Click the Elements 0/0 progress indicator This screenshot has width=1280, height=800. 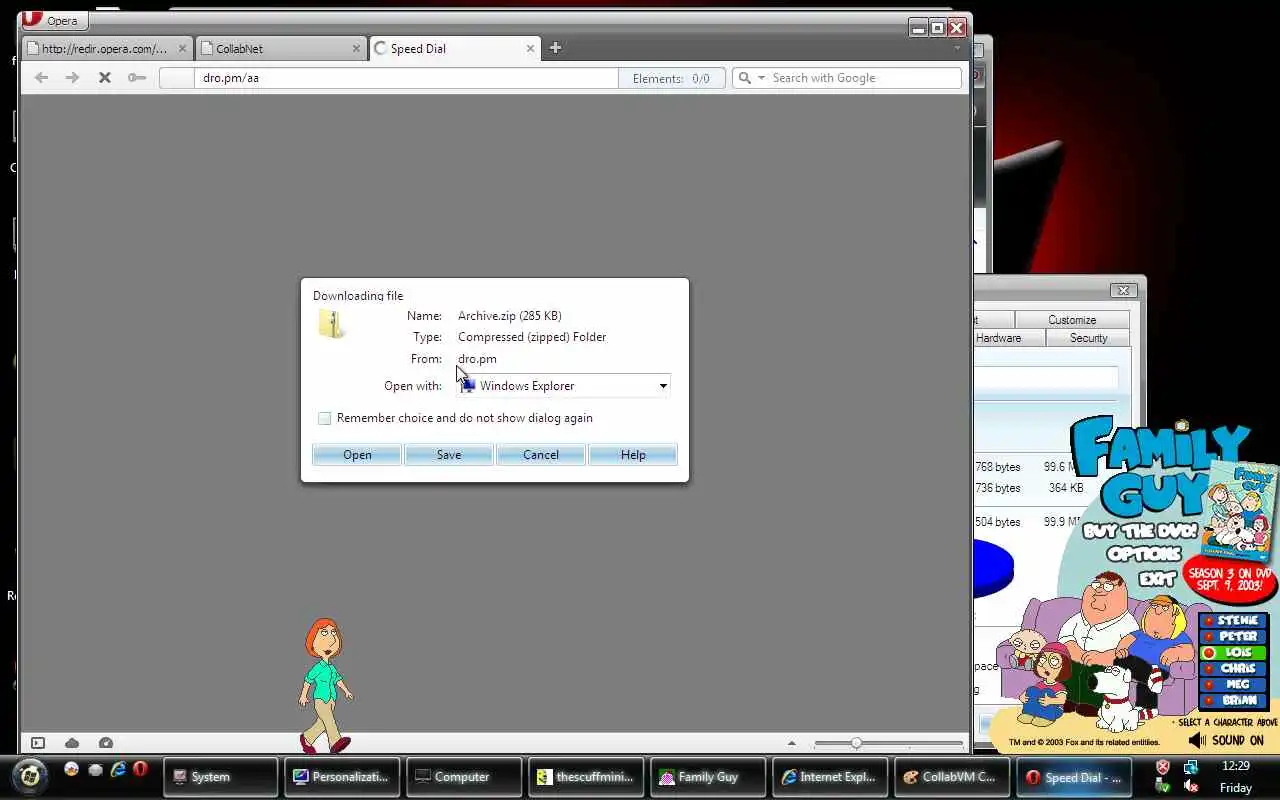click(x=671, y=78)
